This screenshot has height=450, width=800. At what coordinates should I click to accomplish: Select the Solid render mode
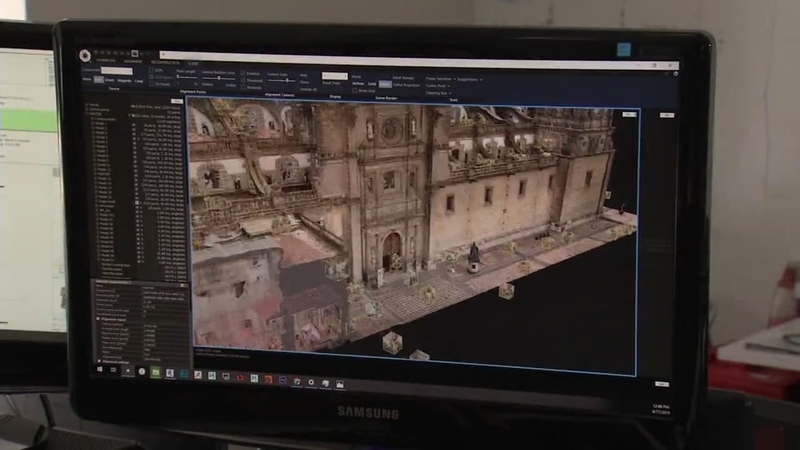click(372, 84)
